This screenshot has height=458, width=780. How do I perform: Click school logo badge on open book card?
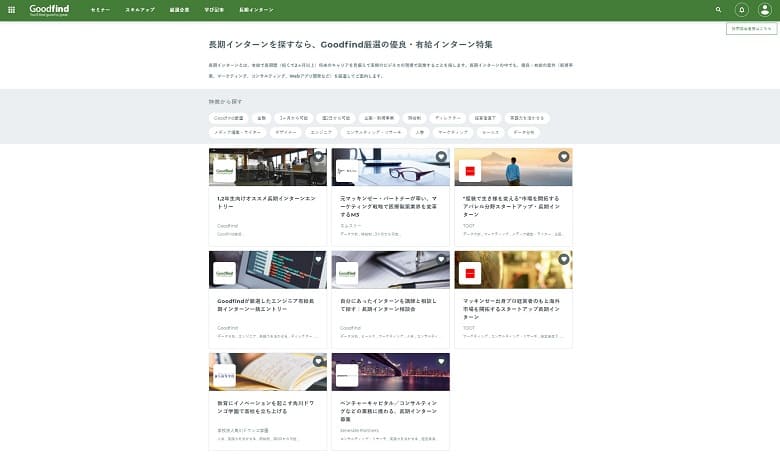[224, 376]
